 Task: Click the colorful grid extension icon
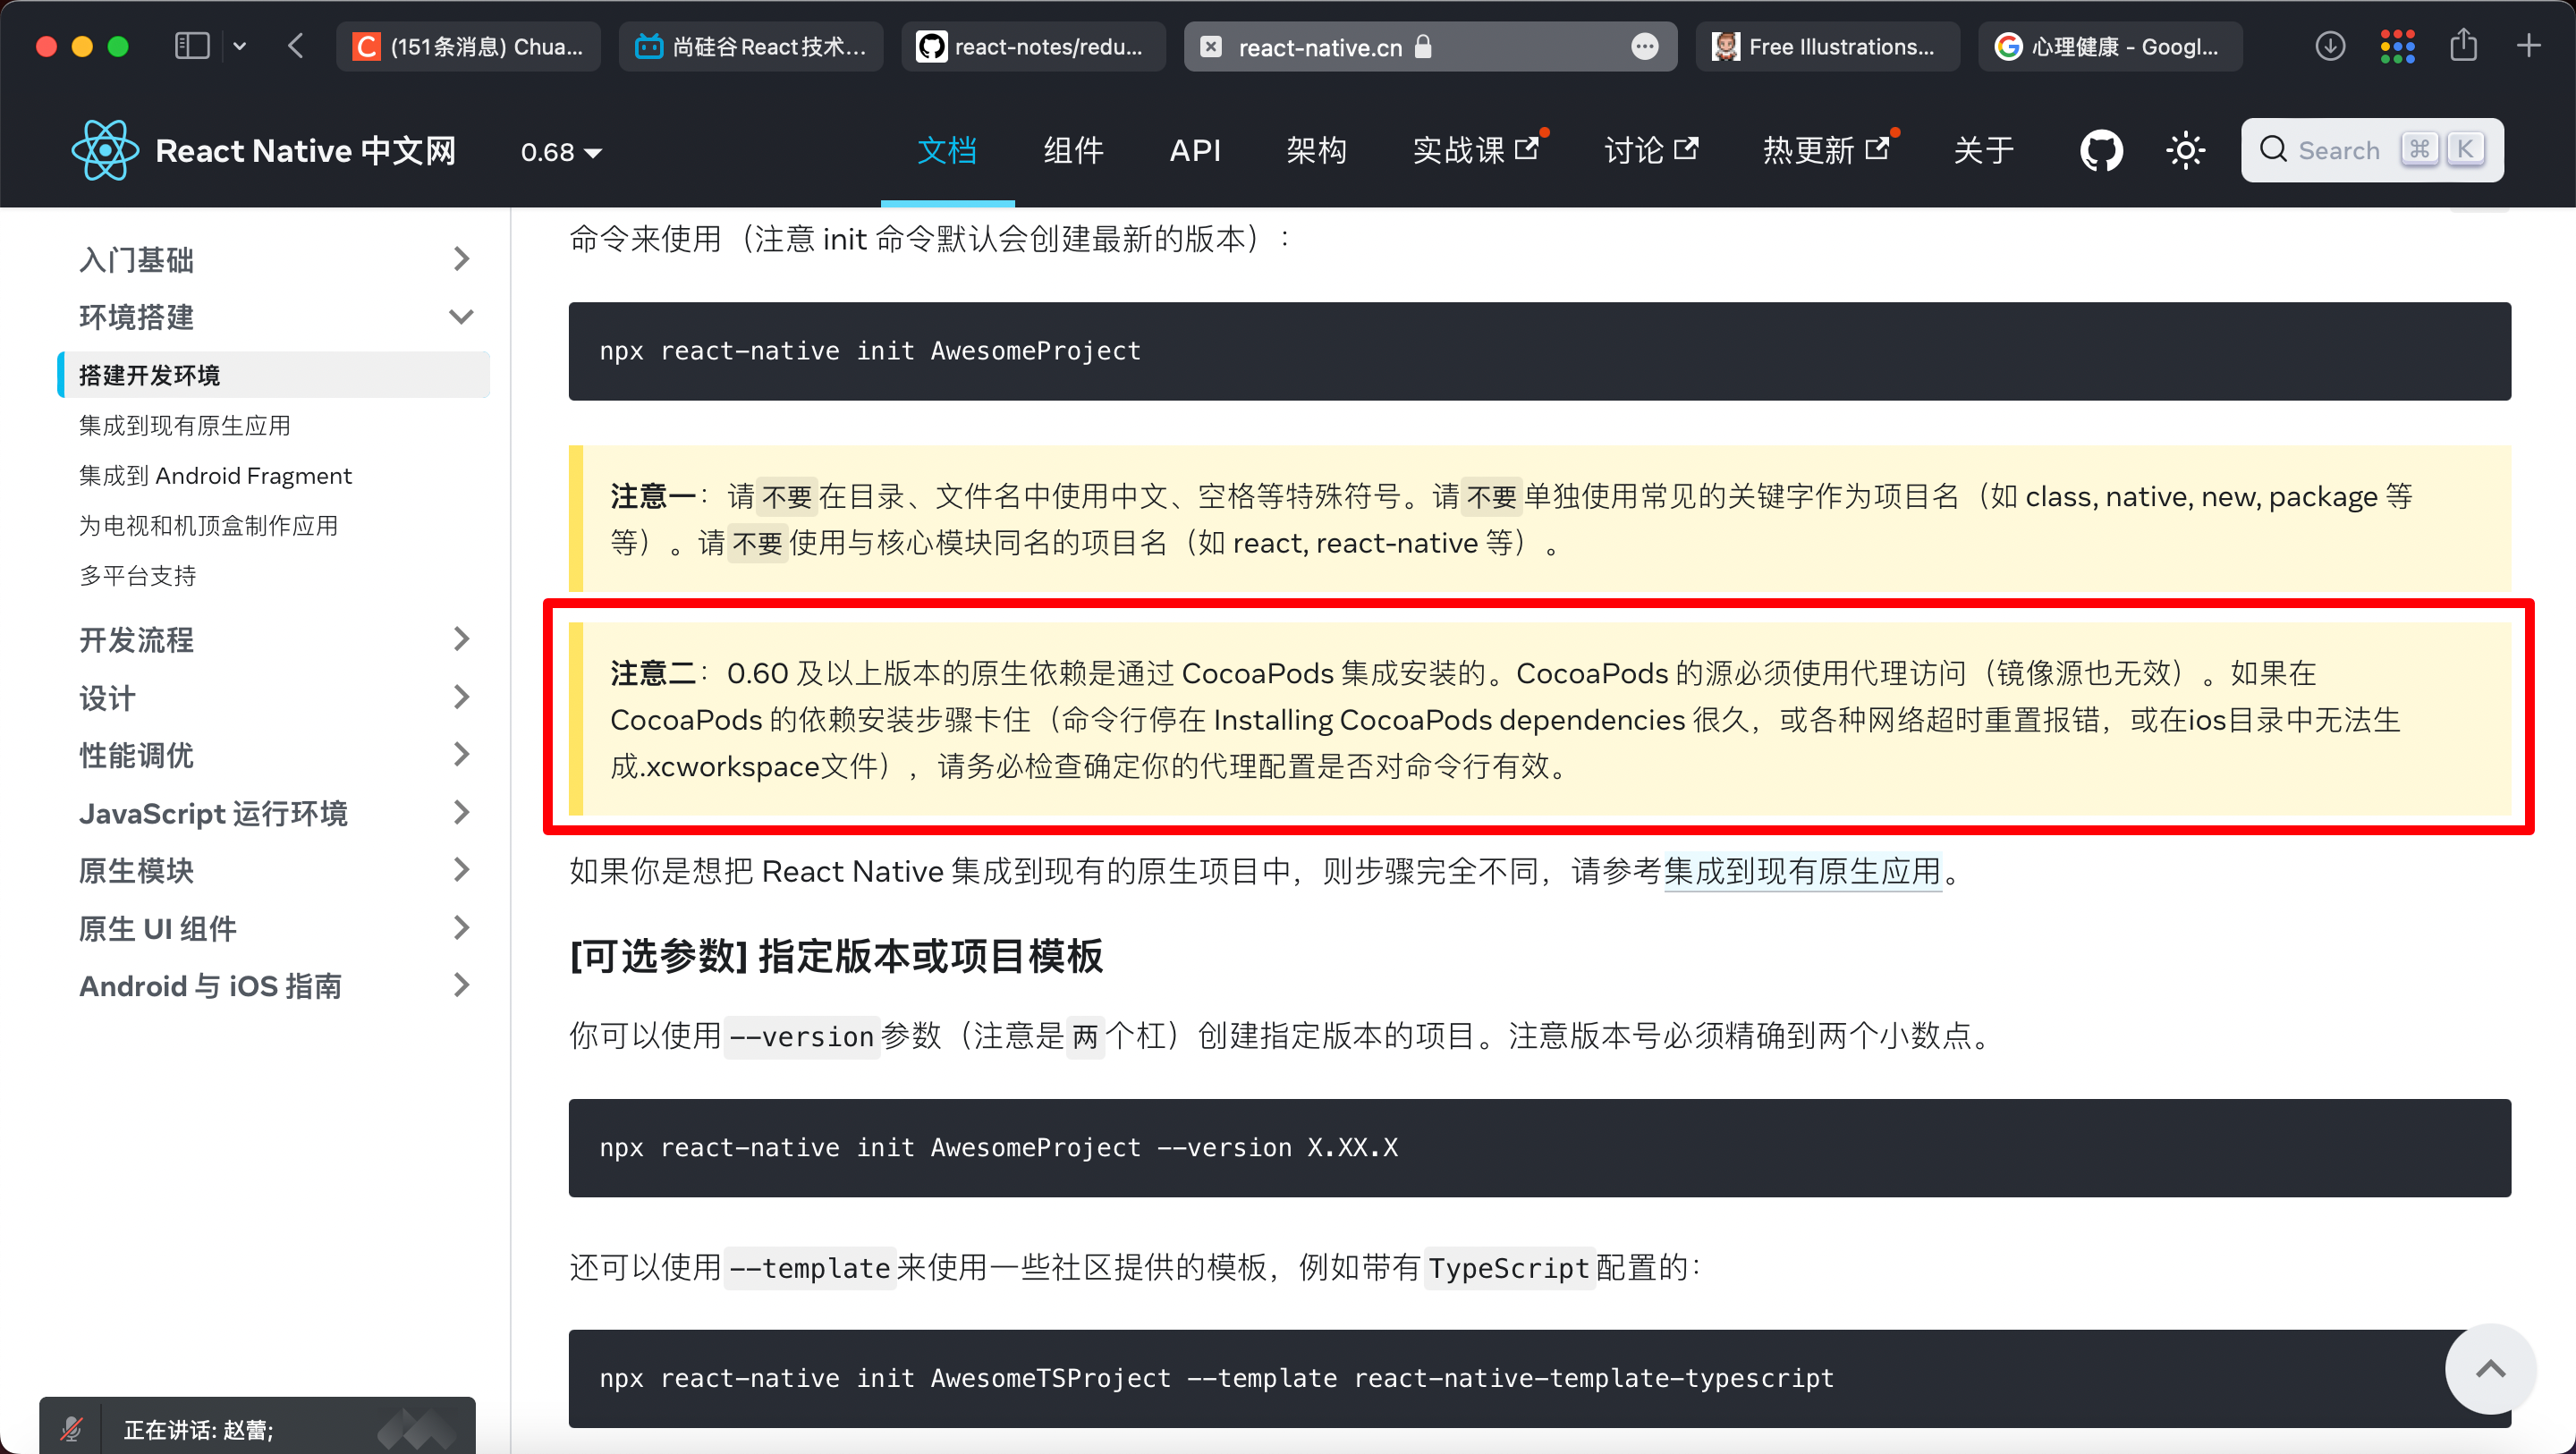[2397, 46]
